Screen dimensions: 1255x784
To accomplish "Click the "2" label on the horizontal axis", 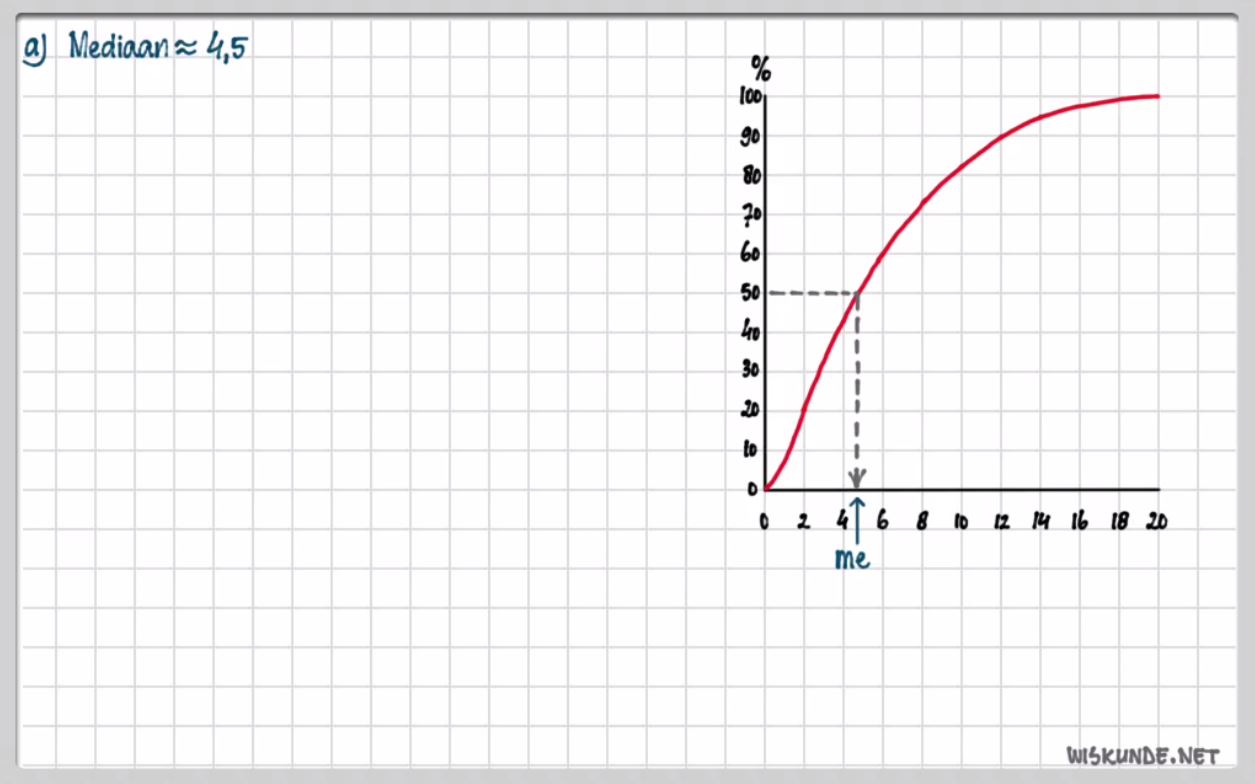I will pyautogui.click(x=803, y=521).
